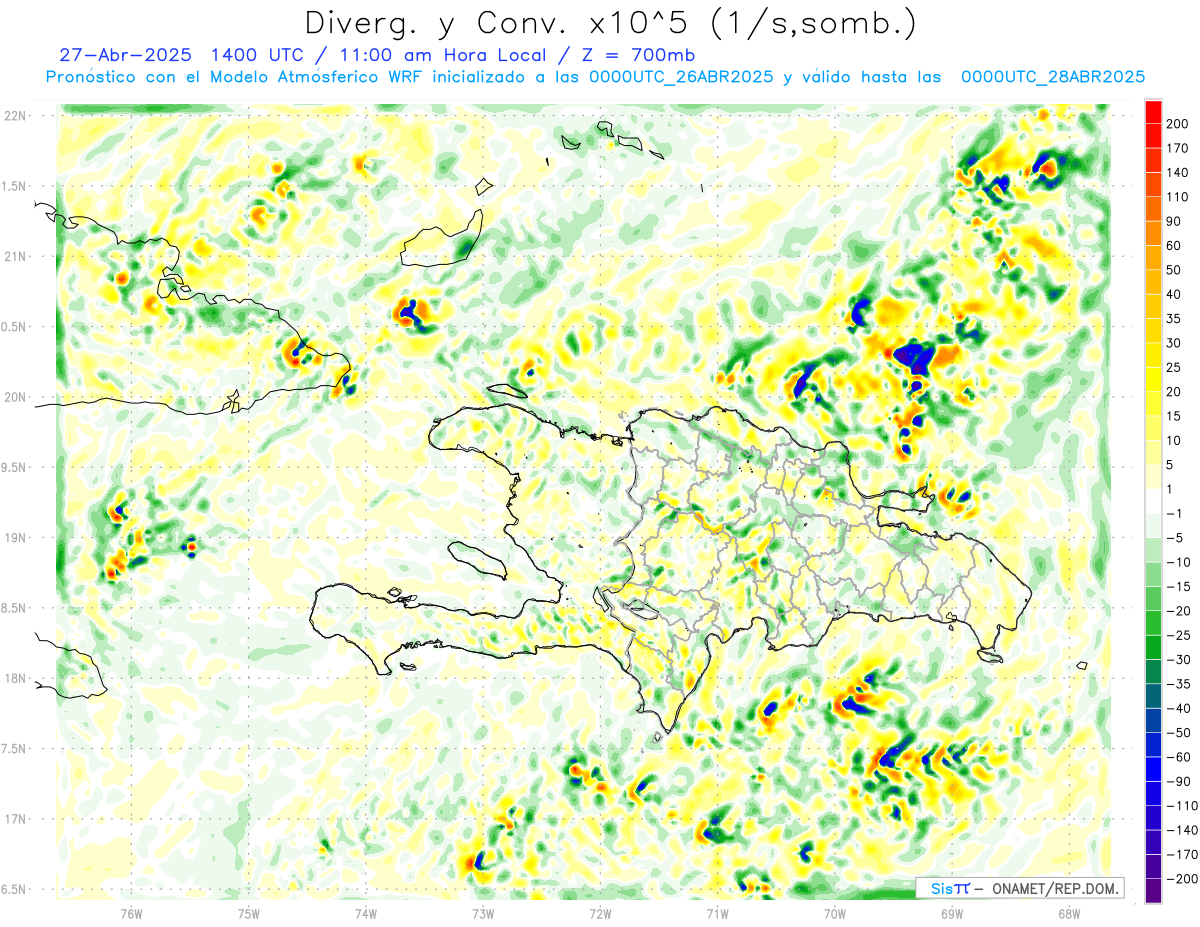The height and width of the screenshot is (927, 1200).
Task: Click the '18N' latitude axis label
Action: click(x=16, y=679)
